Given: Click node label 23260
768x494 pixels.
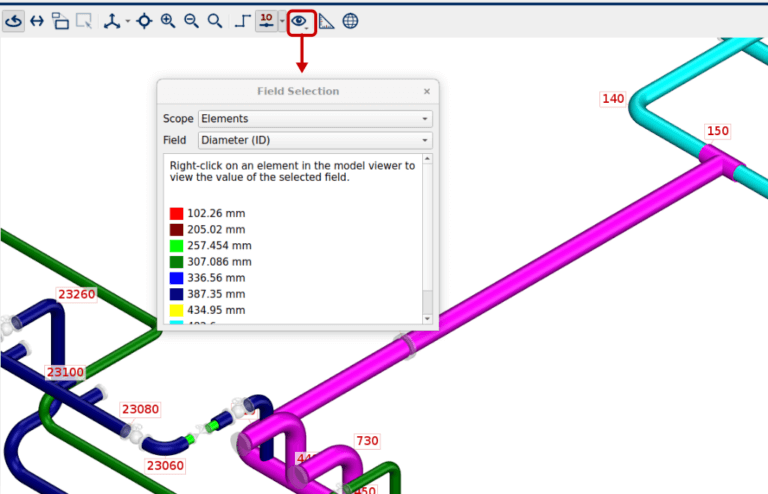Looking at the screenshot, I should coord(76,295).
